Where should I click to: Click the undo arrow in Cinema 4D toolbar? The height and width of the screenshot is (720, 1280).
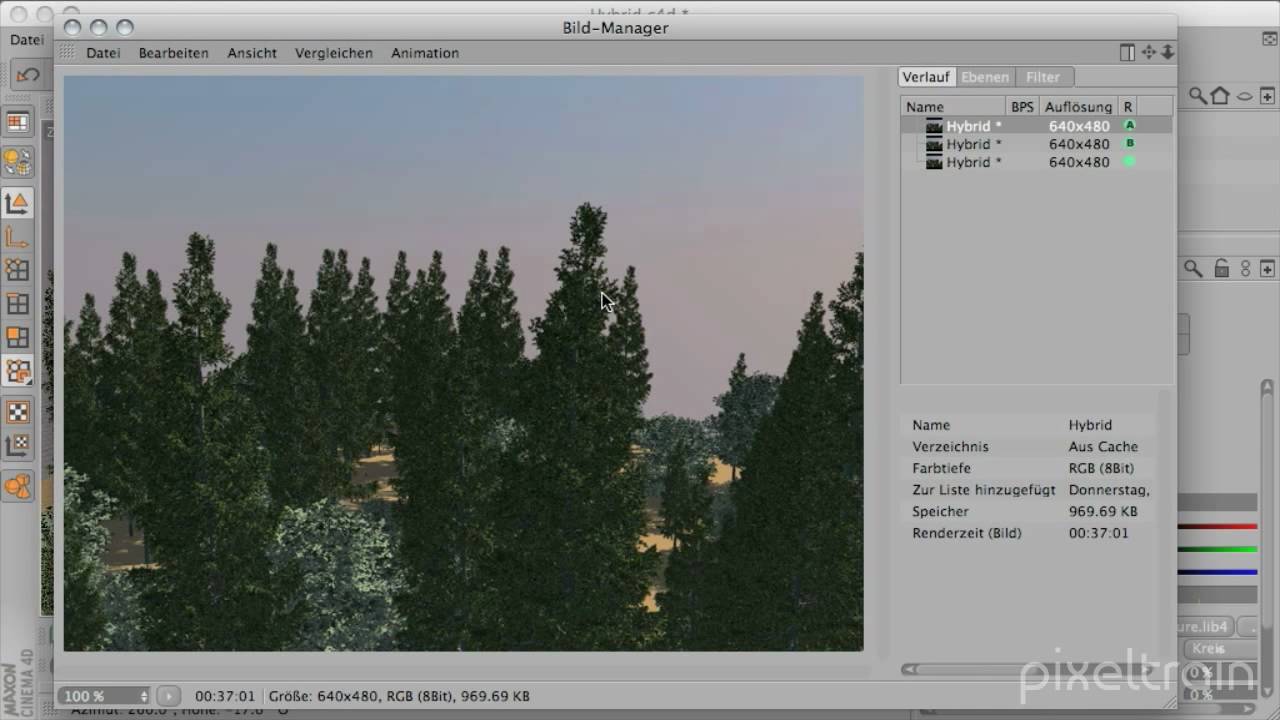coord(28,75)
